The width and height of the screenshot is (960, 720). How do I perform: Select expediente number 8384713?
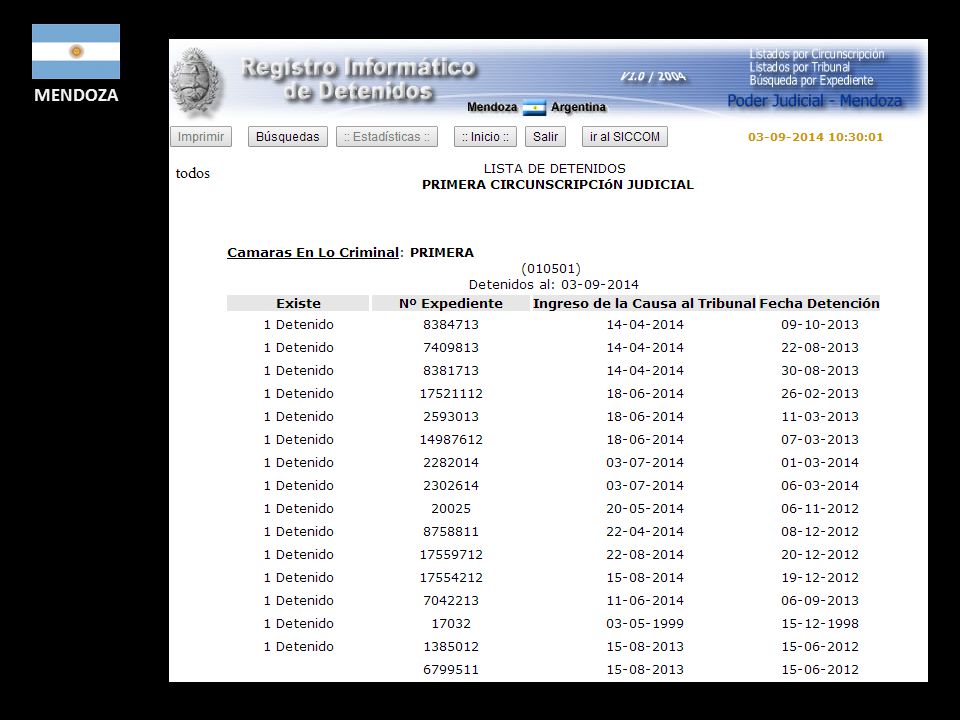pyautogui.click(x=451, y=324)
